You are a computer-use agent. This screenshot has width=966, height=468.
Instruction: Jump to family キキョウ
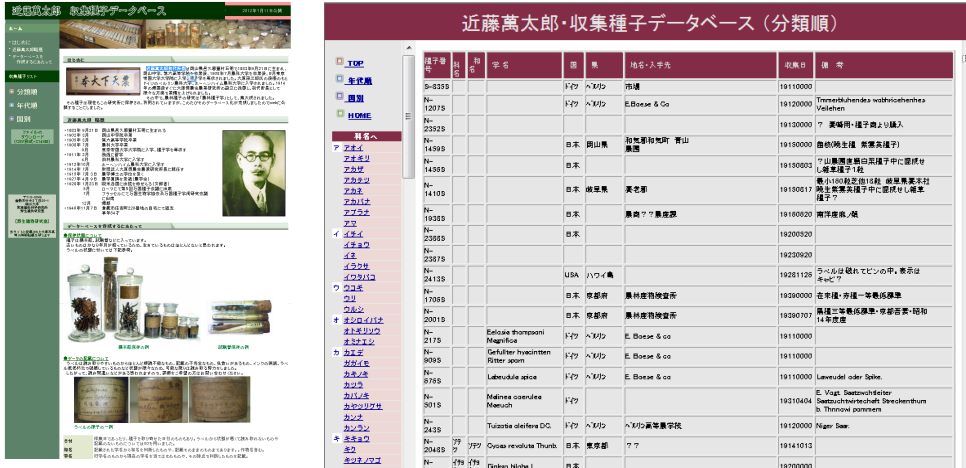pyautogui.click(x=356, y=438)
